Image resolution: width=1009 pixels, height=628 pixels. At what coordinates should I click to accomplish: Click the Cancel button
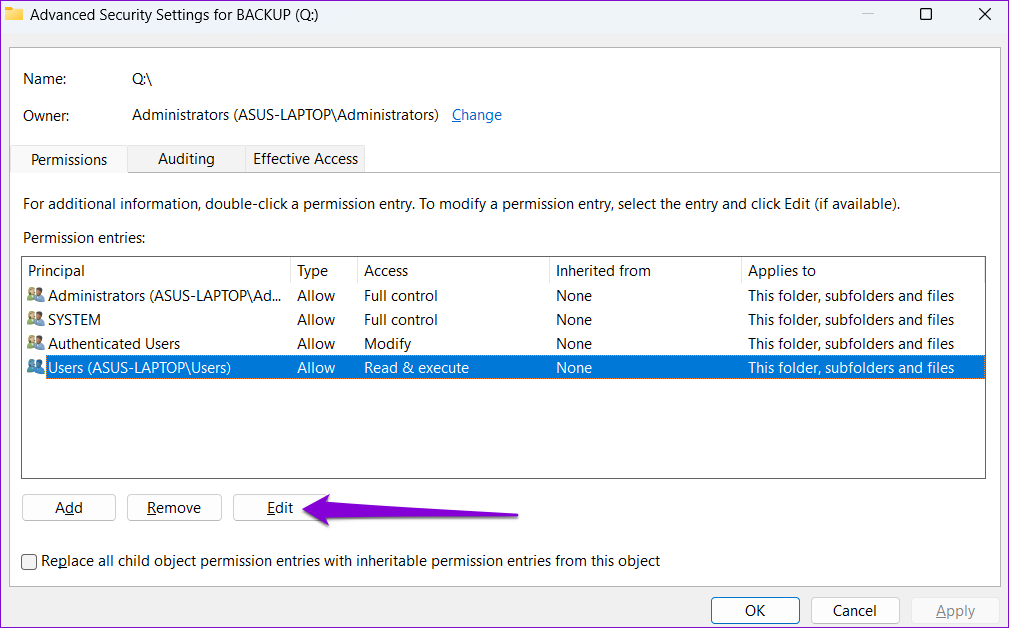point(855,611)
